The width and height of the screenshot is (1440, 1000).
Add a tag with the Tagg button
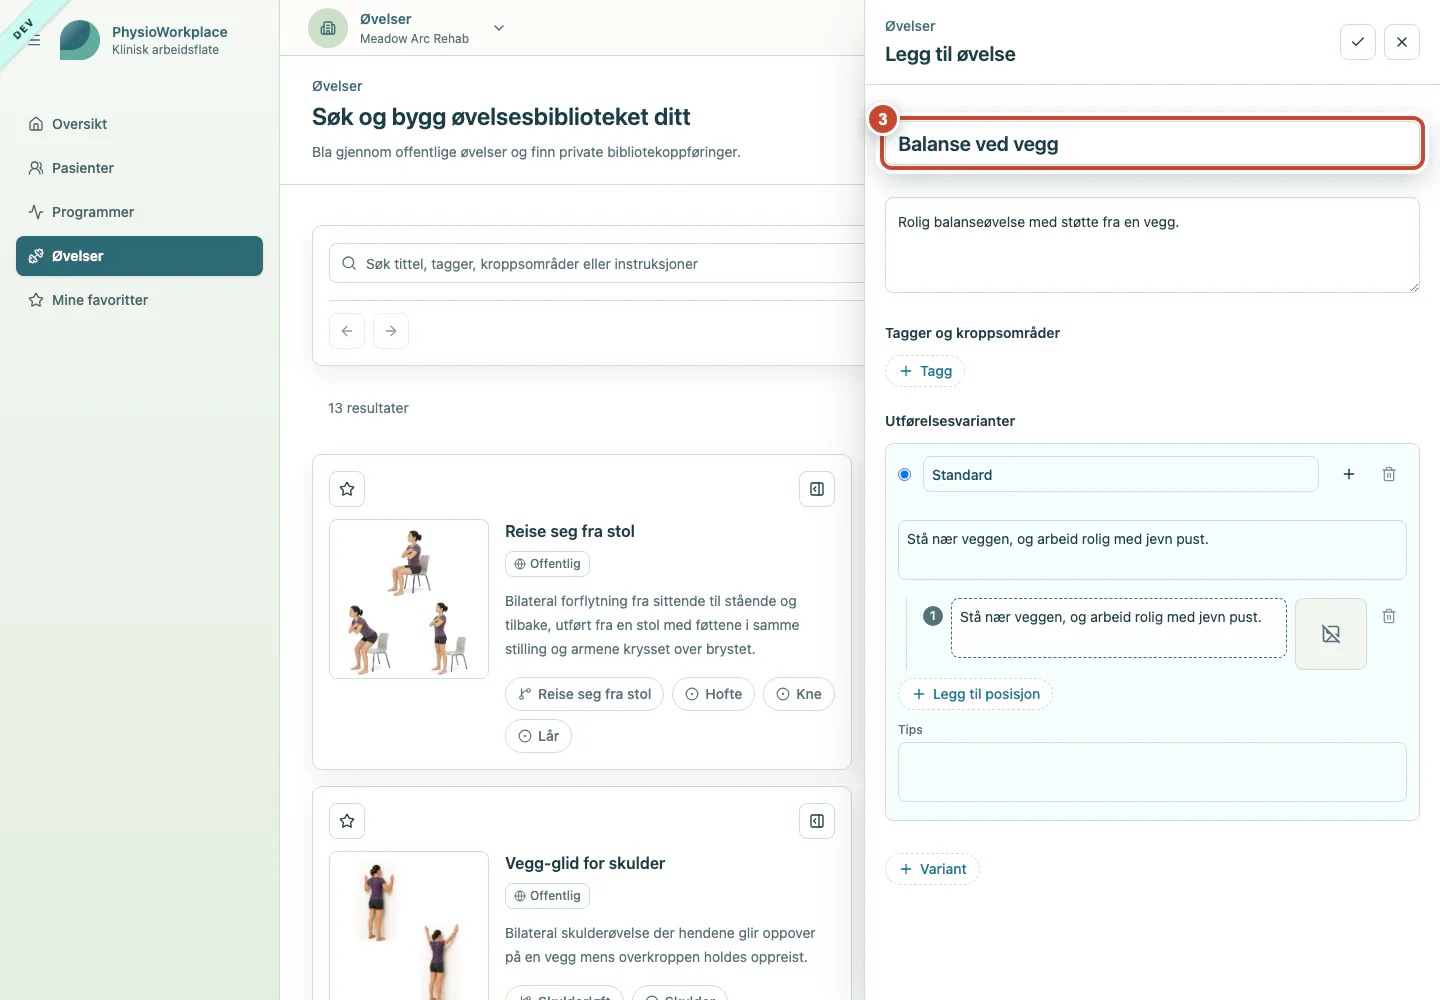point(925,371)
